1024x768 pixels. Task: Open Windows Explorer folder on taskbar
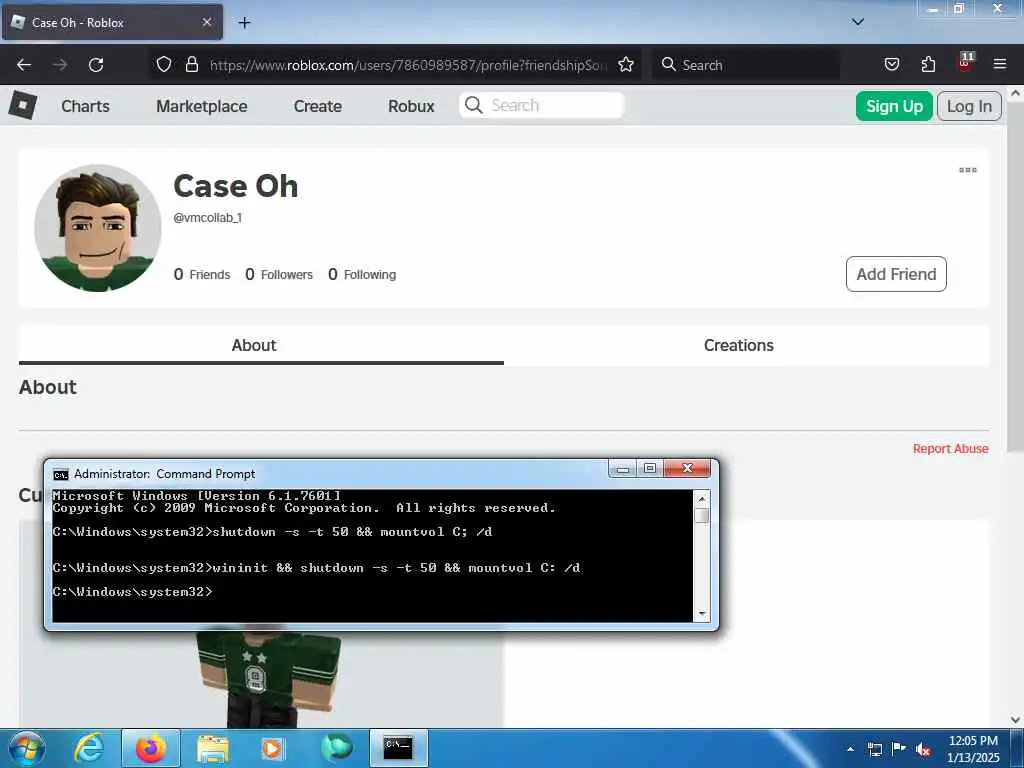[213, 748]
